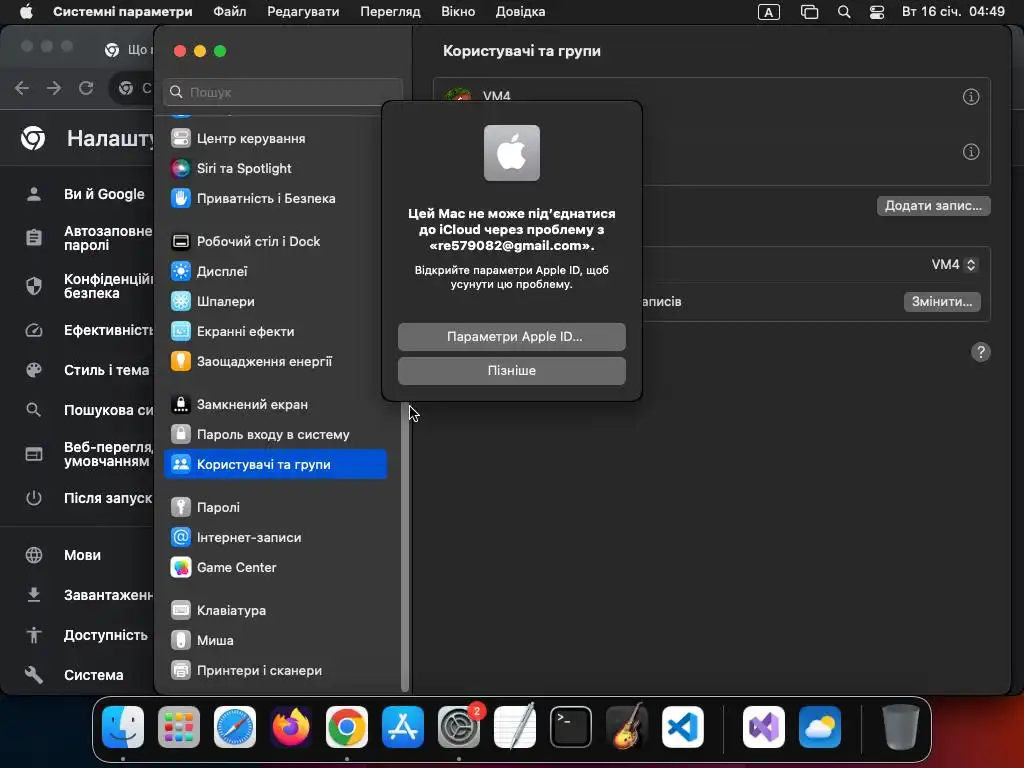Dismiss dialog with Пізніше button

(x=511, y=371)
